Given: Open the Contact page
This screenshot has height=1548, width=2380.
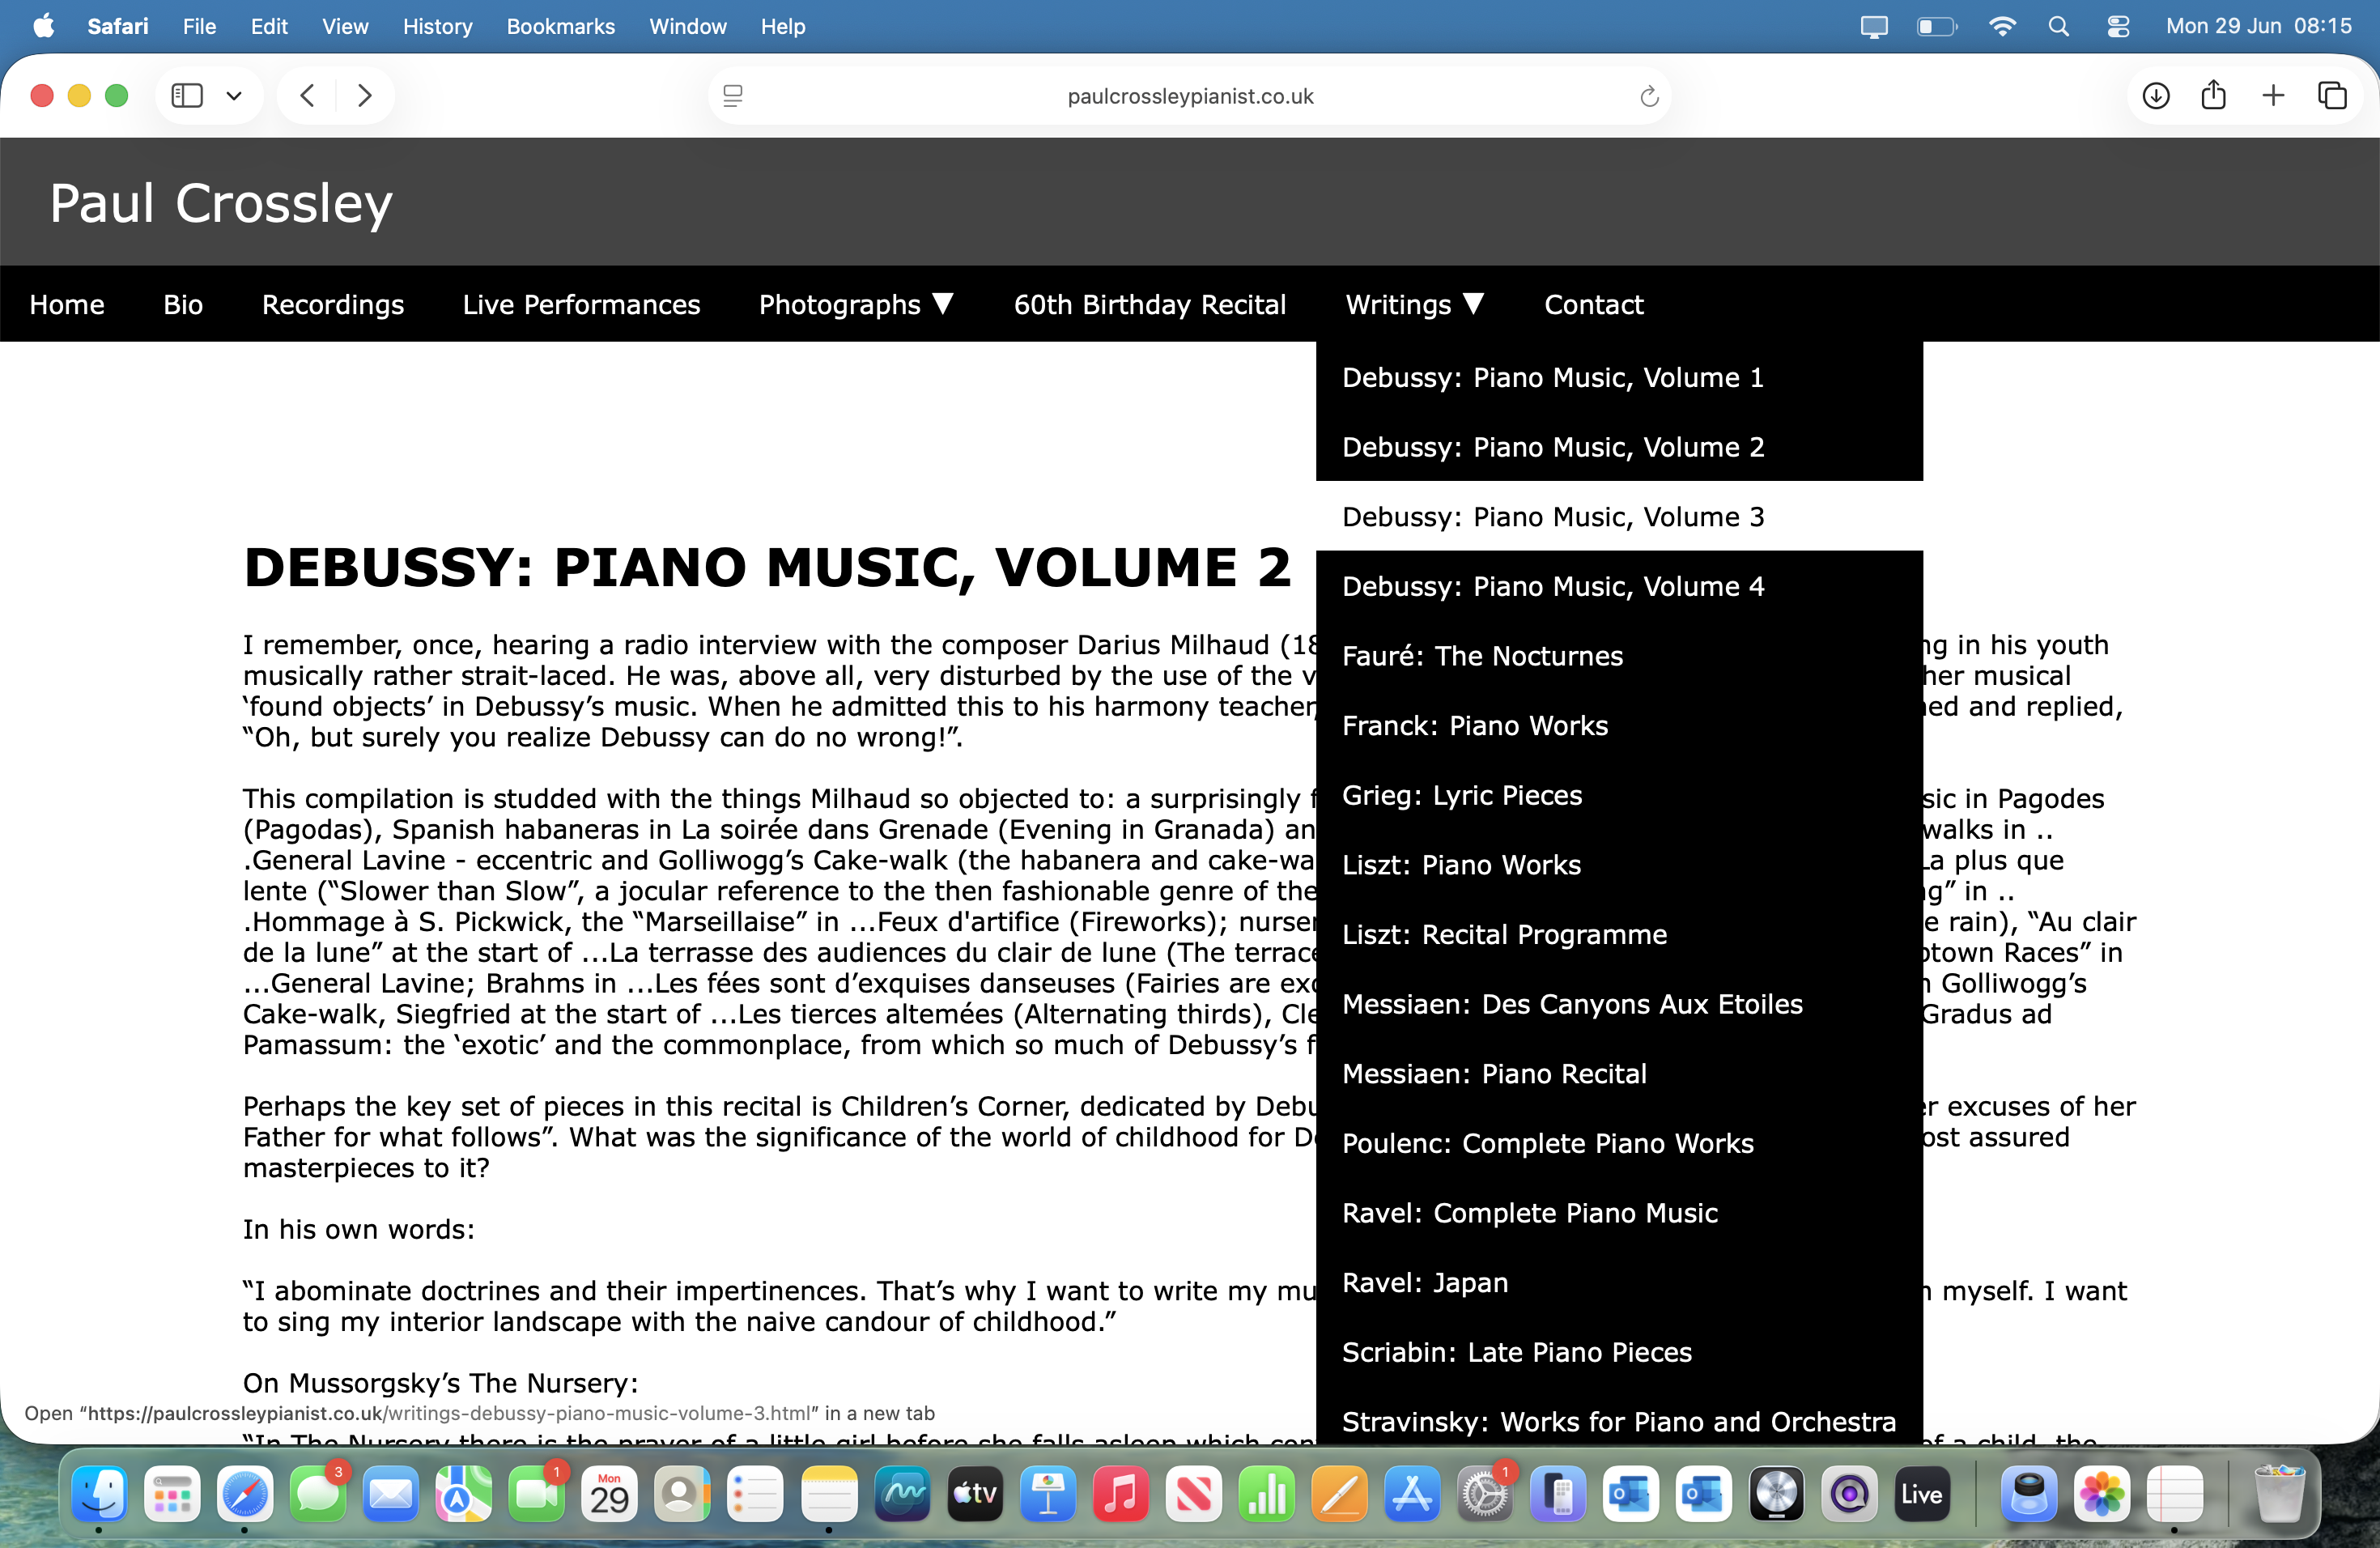Looking at the screenshot, I should tap(1594, 304).
